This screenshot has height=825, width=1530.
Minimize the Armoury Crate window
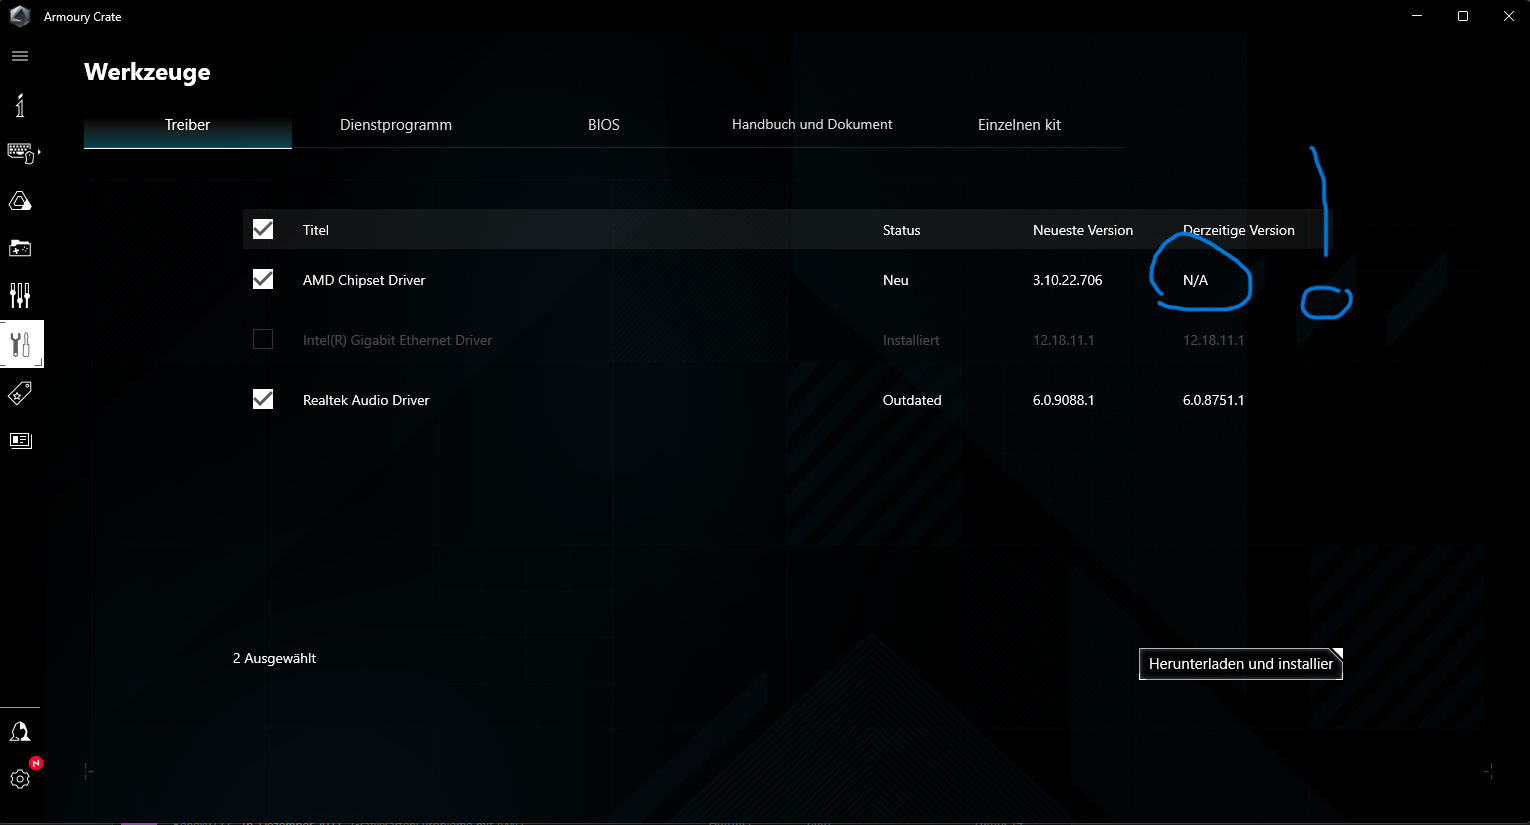1417,16
